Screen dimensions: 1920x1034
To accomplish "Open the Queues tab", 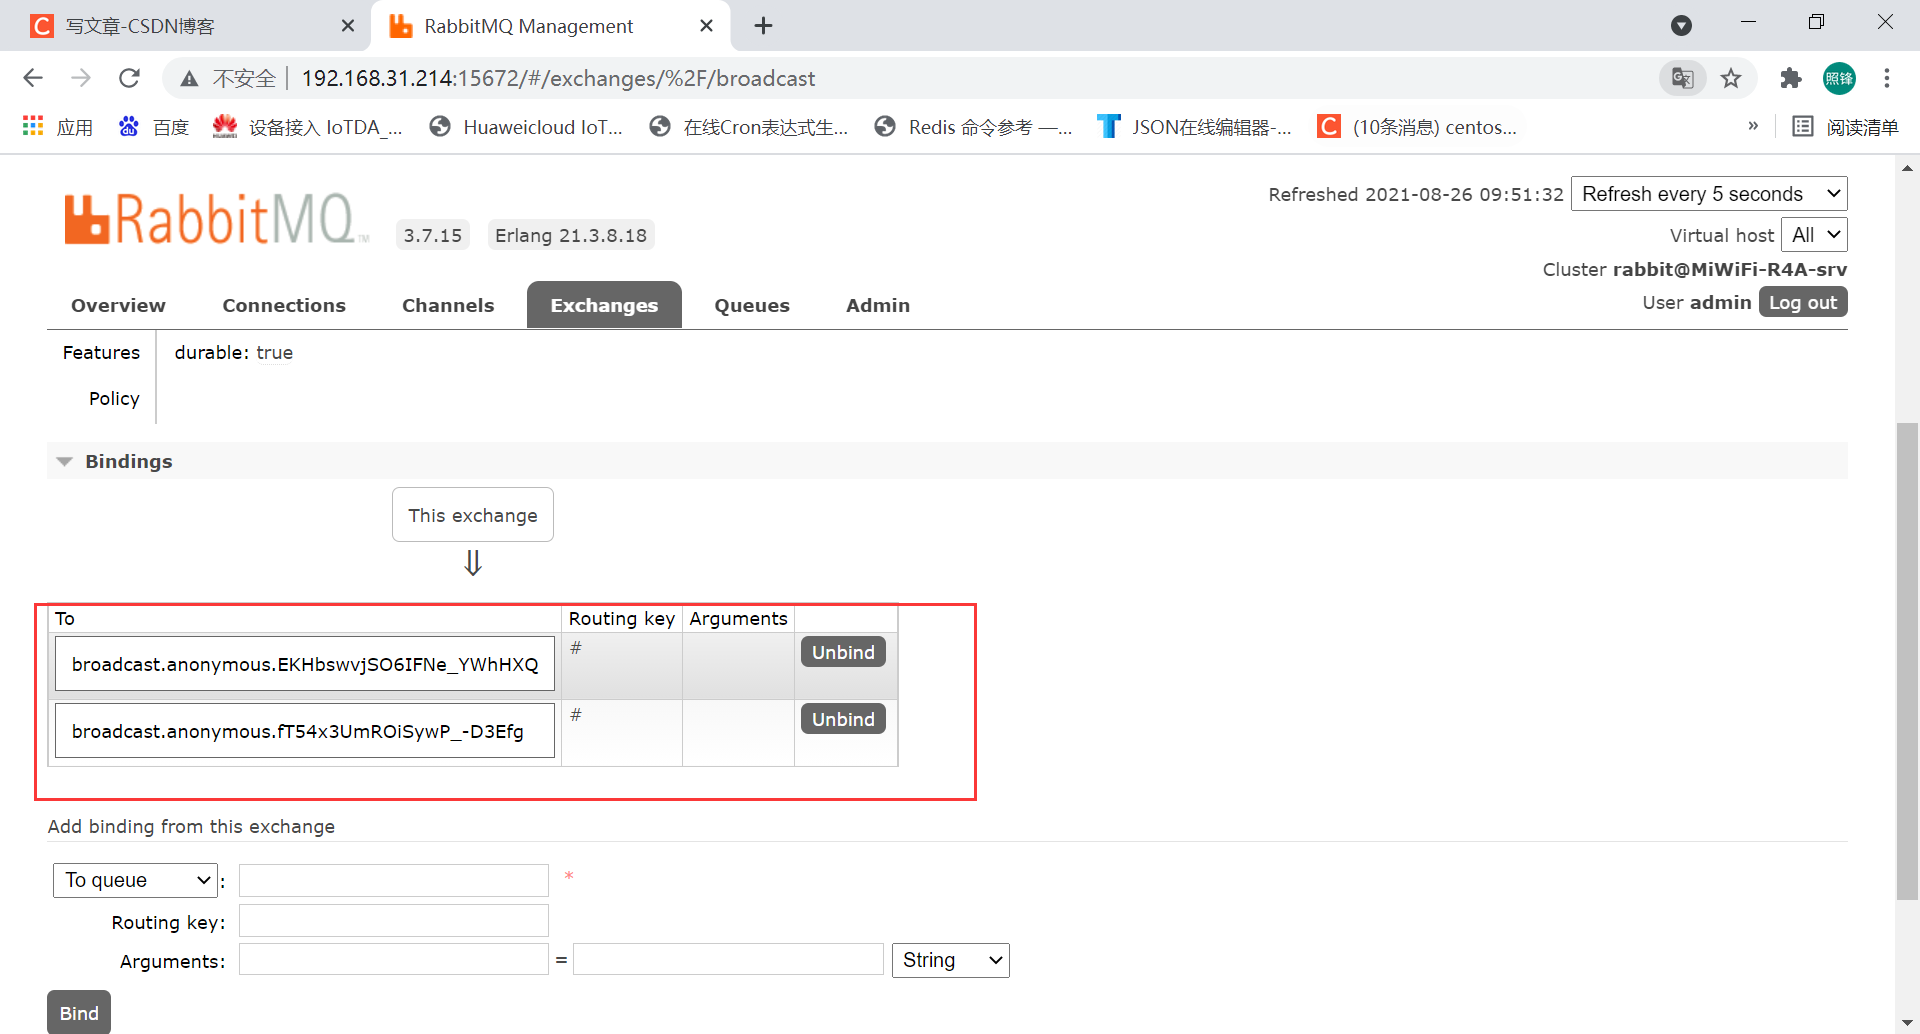I will click(x=752, y=305).
